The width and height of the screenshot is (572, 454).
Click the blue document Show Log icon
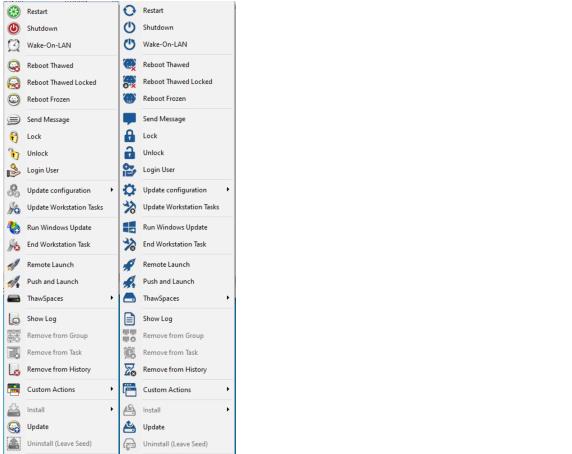[x=130, y=318]
